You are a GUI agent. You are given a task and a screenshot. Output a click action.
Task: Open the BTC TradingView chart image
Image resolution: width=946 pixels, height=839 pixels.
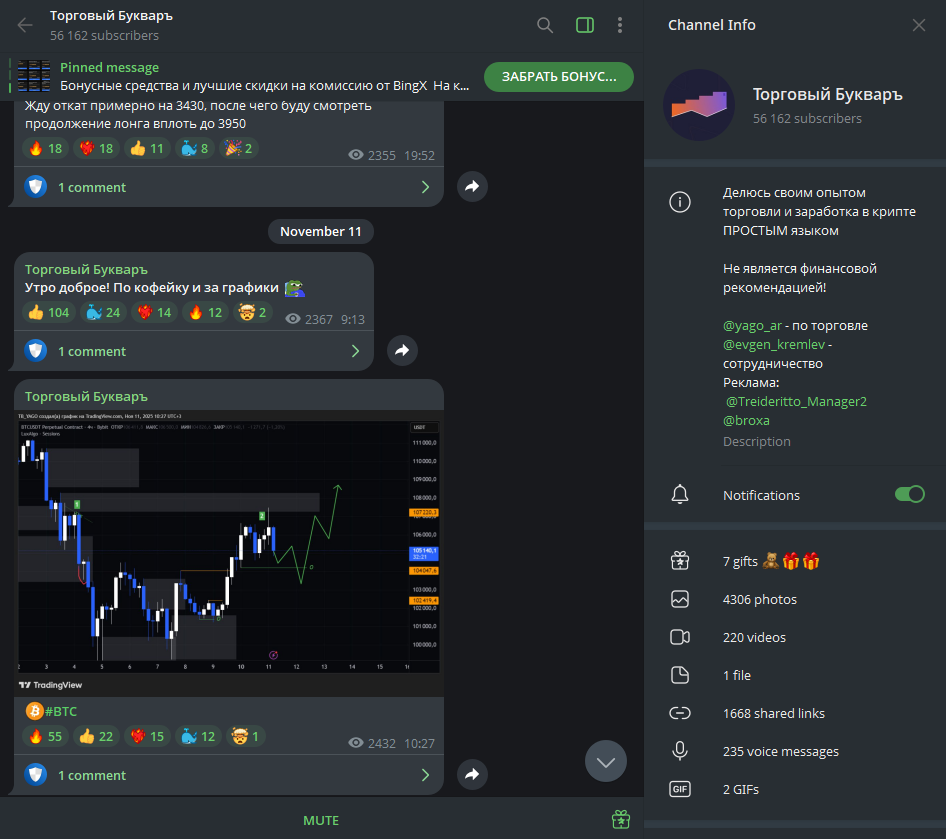point(229,553)
